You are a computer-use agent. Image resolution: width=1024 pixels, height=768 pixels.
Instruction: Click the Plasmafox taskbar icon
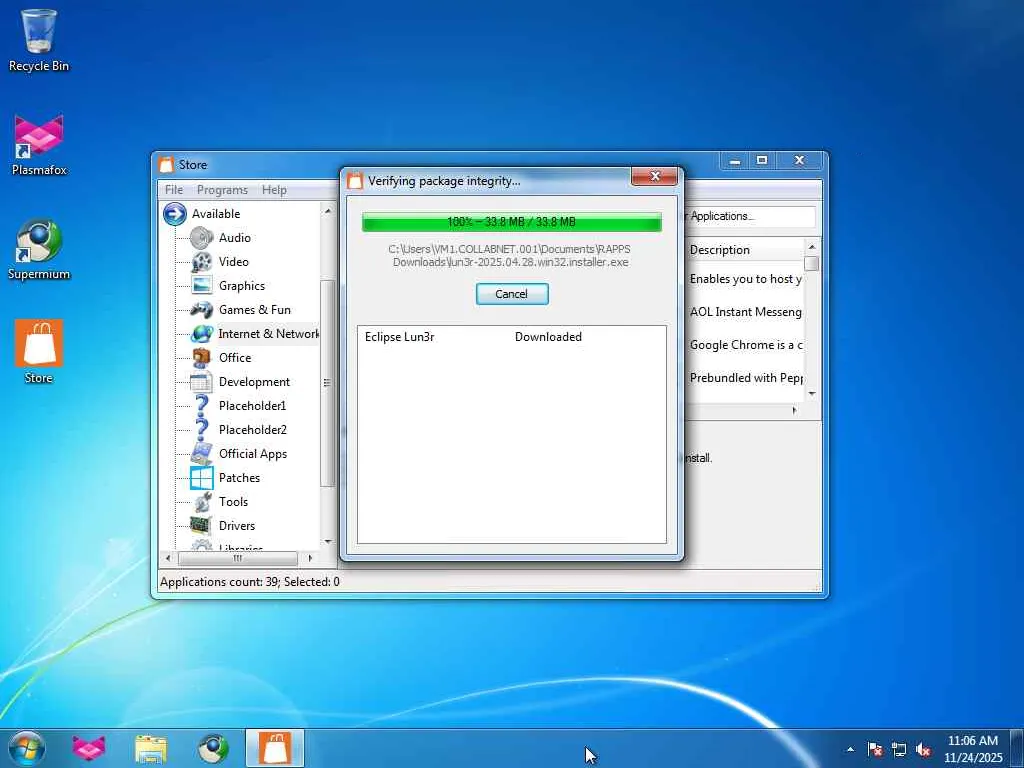[x=89, y=748]
